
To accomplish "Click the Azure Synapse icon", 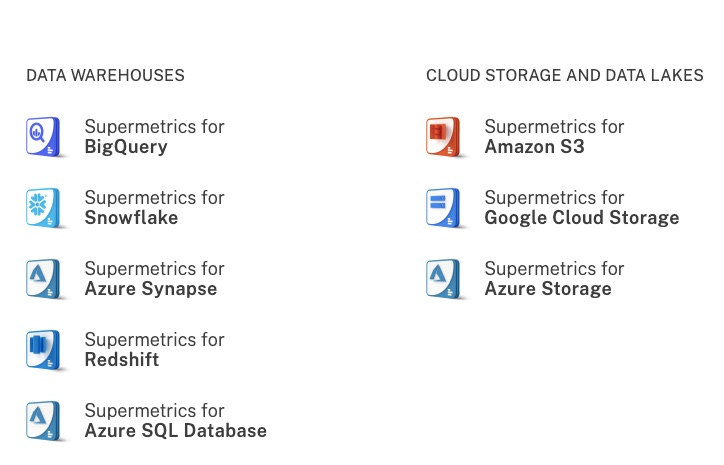I will pyautogui.click(x=43, y=279).
